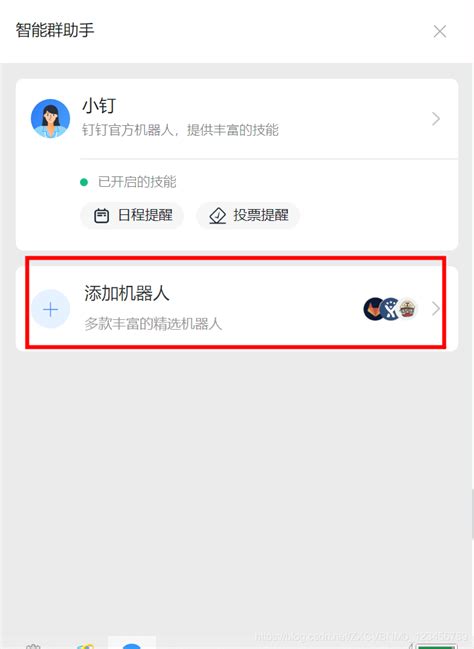Open the 日程提醒 skill label
Image resolution: width=474 pixels, height=649 pixels.
click(x=145, y=215)
